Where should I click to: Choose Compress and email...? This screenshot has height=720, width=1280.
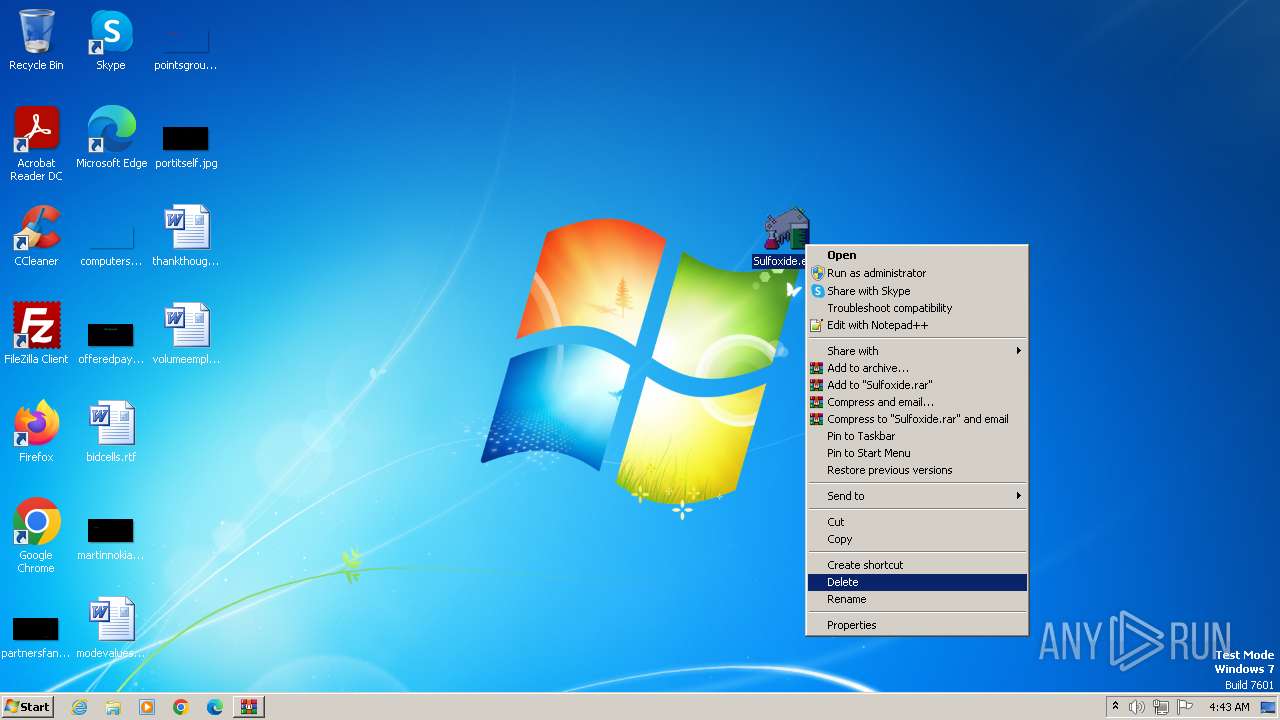(x=917, y=402)
